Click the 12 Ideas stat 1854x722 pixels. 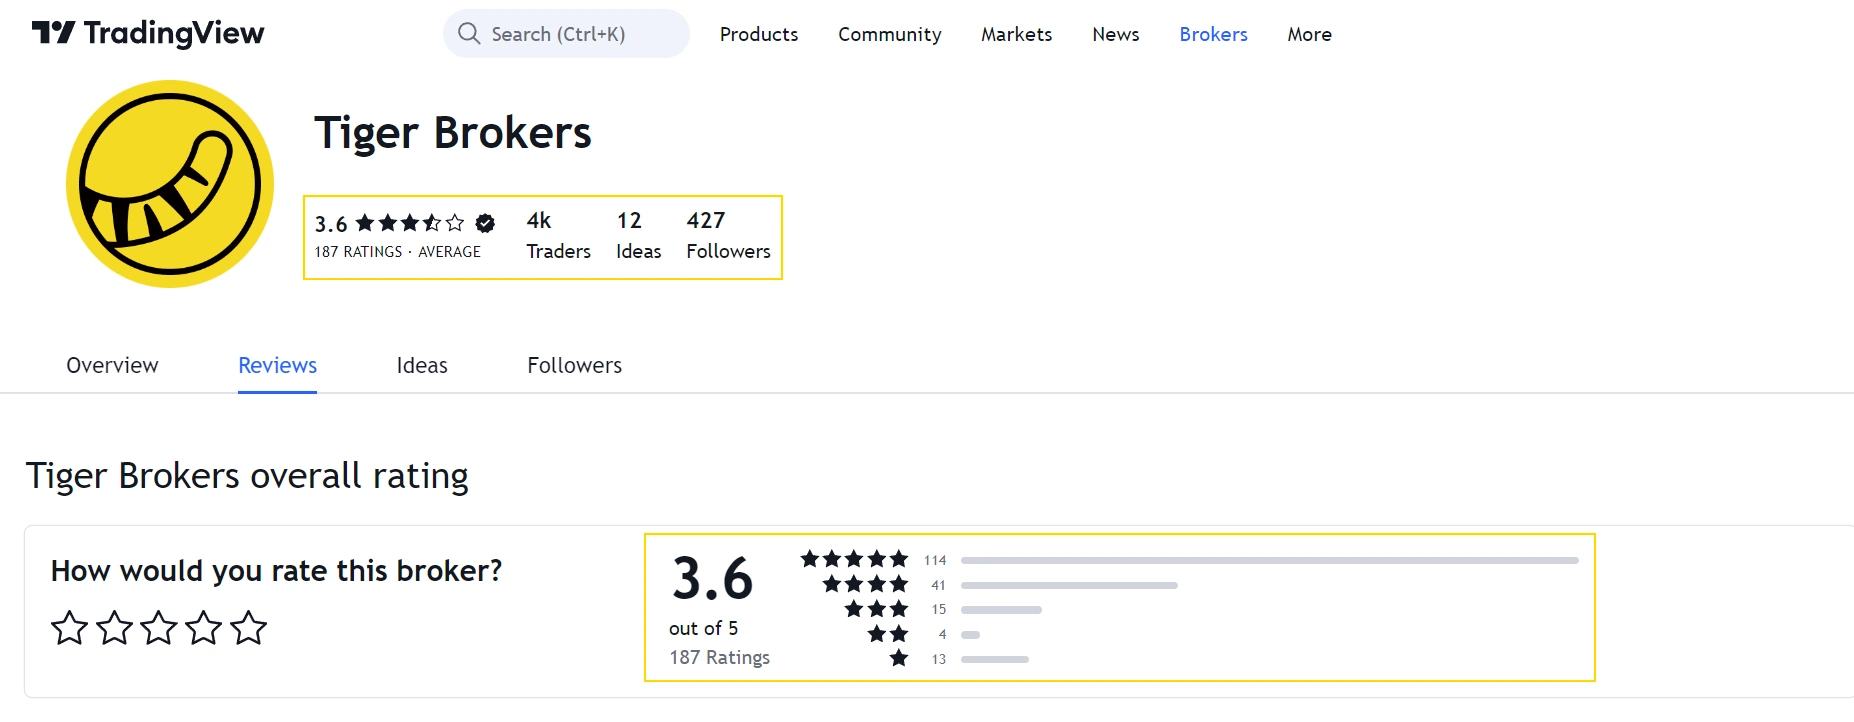pyautogui.click(x=638, y=236)
